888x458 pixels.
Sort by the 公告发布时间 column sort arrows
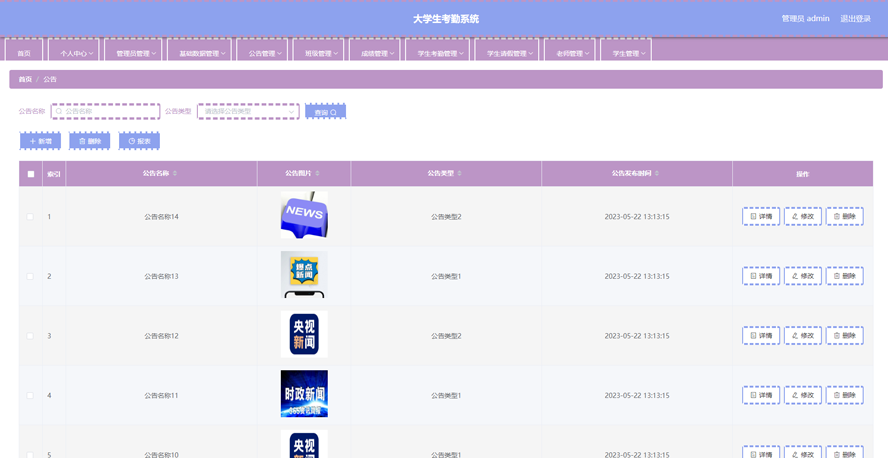(x=657, y=173)
